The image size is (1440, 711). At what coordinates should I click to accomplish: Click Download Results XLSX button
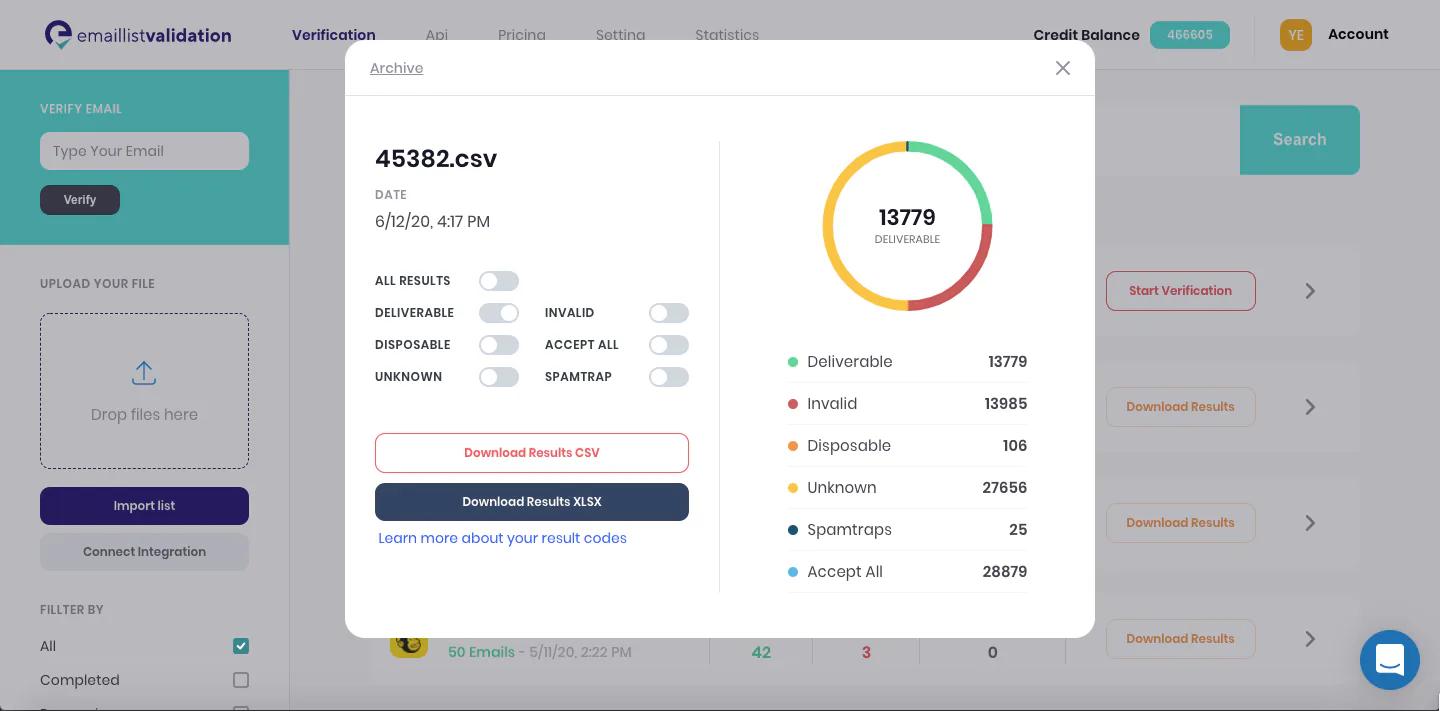pyautogui.click(x=532, y=502)
